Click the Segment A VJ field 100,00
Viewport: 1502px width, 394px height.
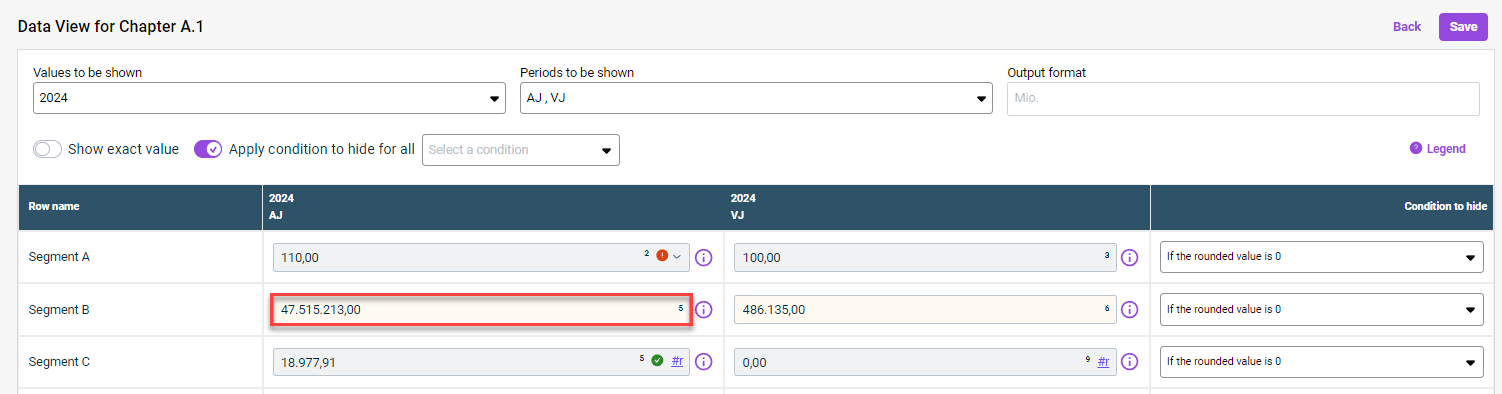click(x=925, y=257)
